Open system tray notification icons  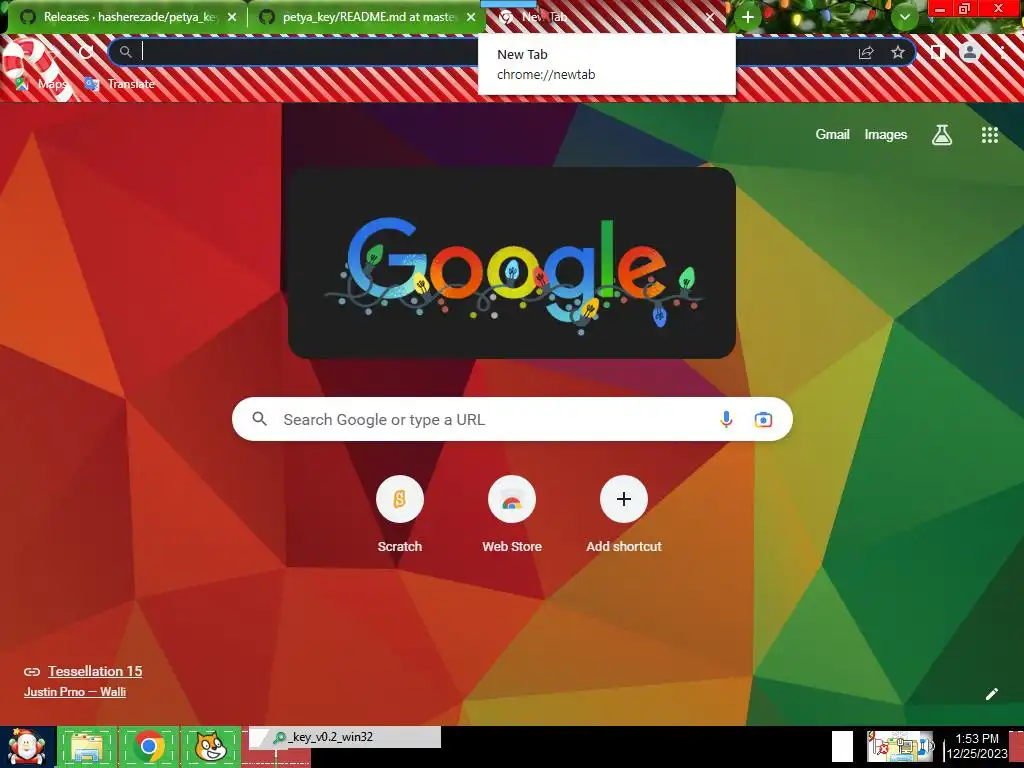899,746
